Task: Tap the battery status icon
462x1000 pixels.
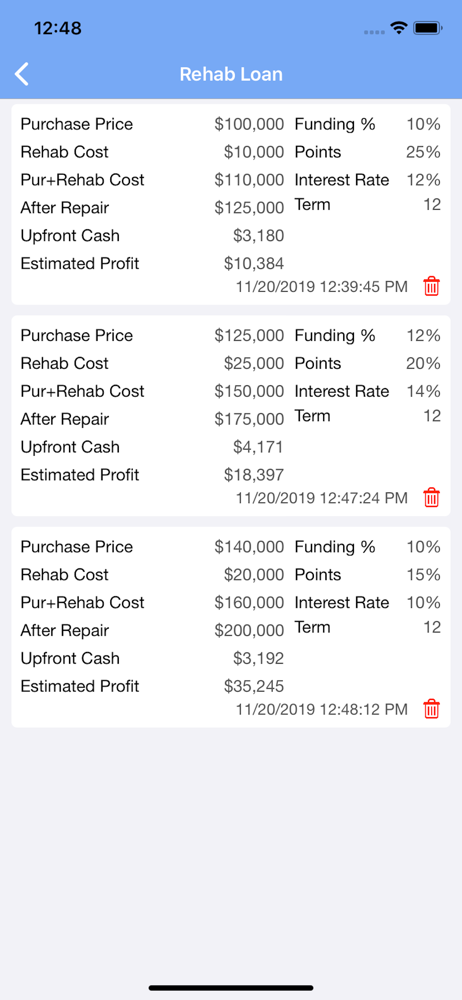Action: pyautogui.click(x=428, y=28)
